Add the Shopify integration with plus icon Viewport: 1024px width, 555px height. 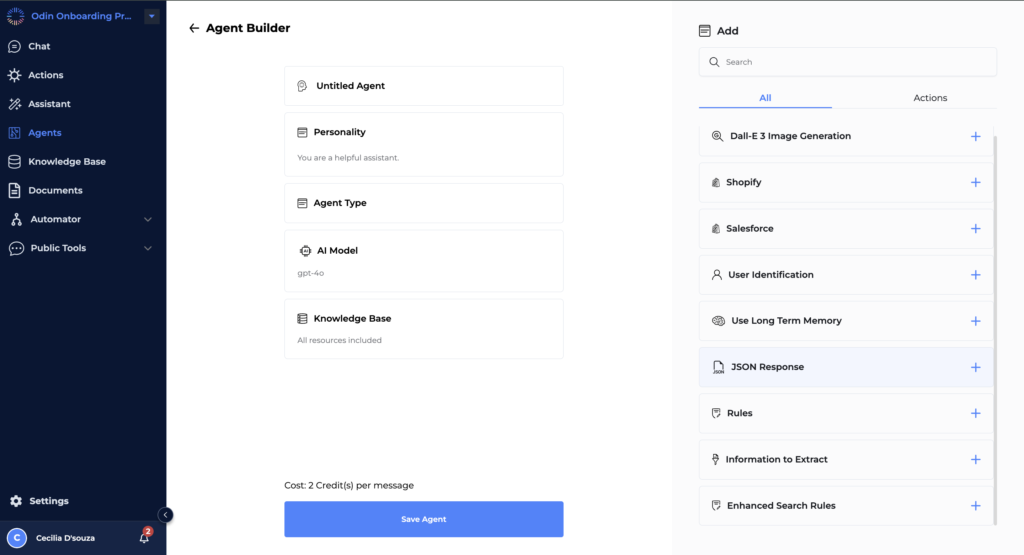coord(975,183)
